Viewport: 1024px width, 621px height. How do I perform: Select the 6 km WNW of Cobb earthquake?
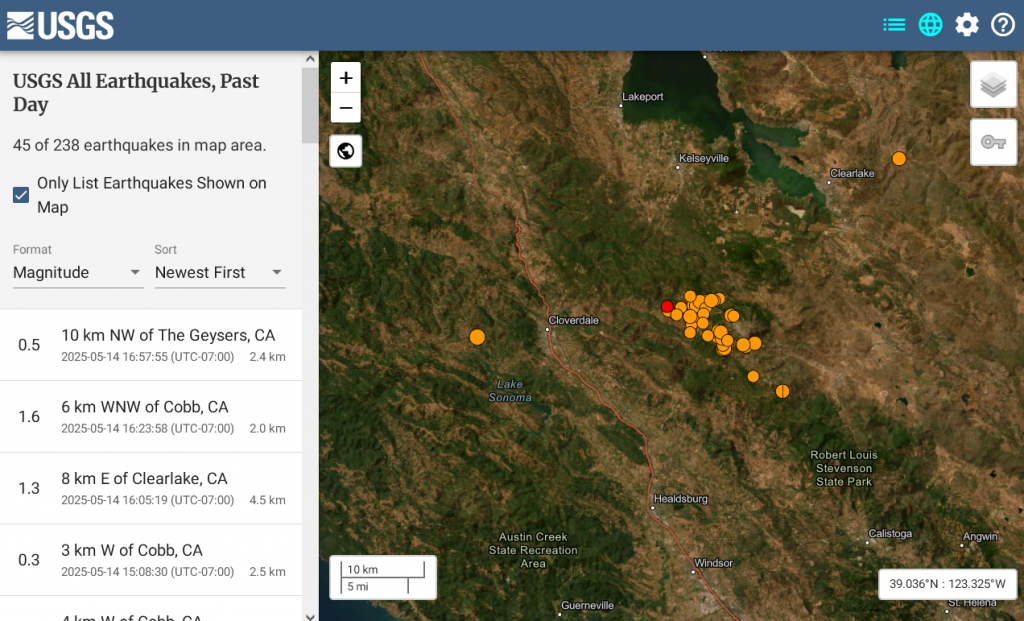[x=151, y=417]
